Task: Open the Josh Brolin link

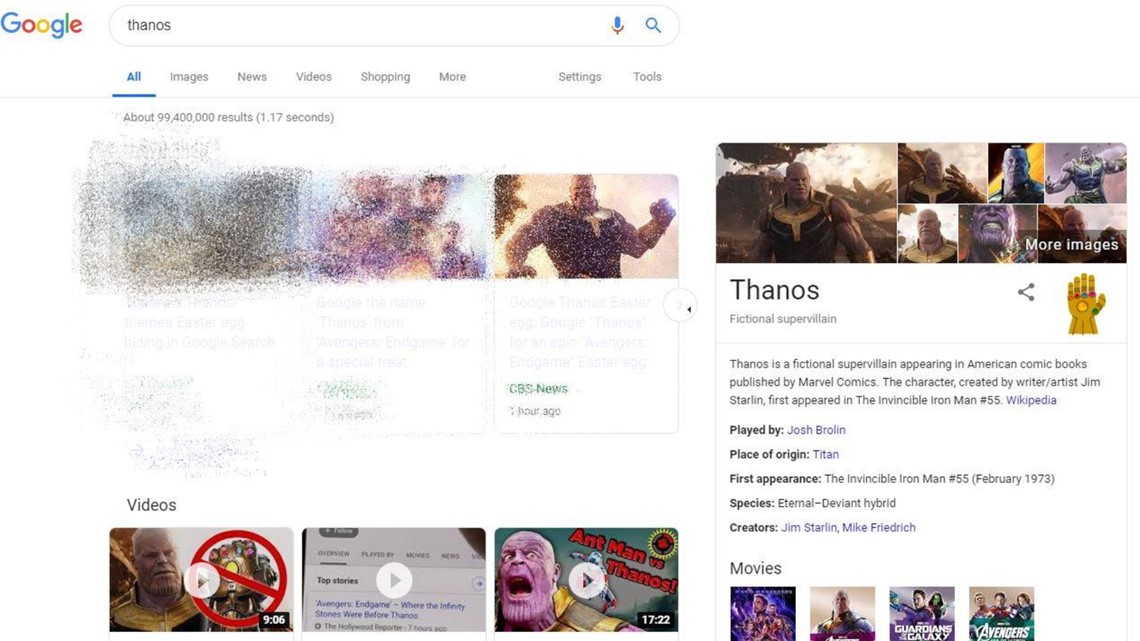Action: 816,430
